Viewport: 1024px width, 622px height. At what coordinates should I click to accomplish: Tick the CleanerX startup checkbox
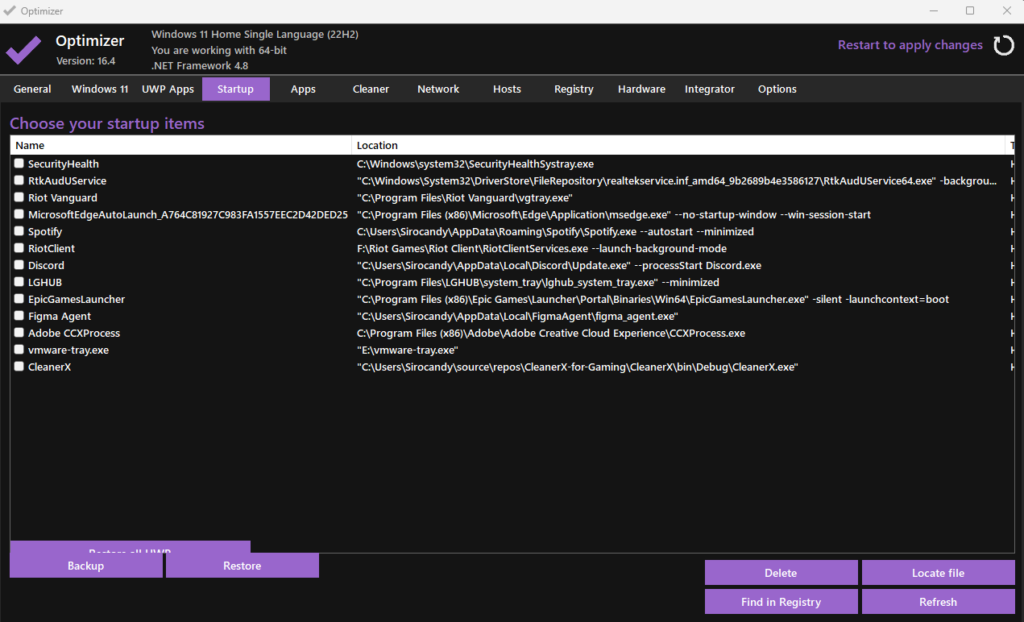(19, 367)
